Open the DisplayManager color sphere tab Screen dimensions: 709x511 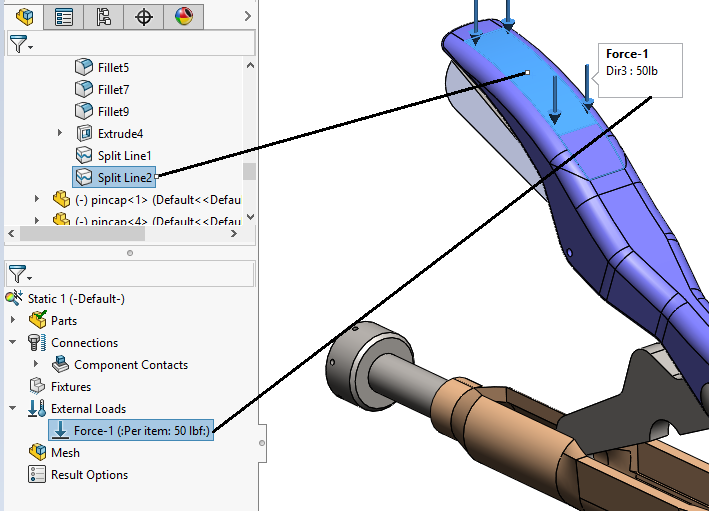pyautogui.click(x=184, y=17)
